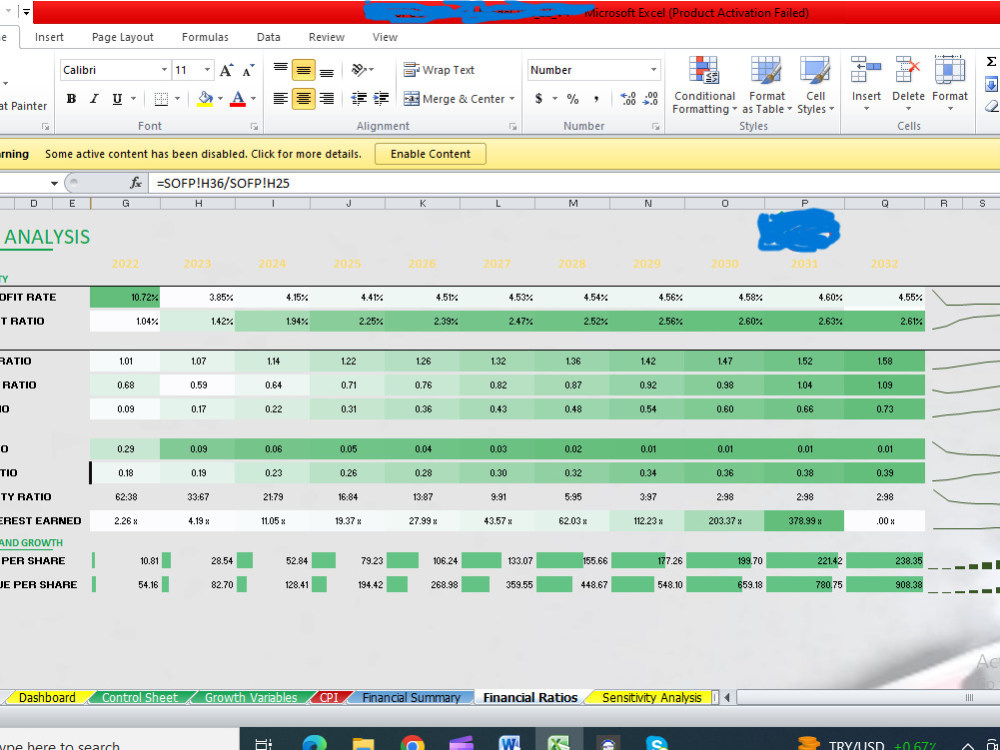1000x750 pixels.
Task: Apply Comma Style
Action: pyautogui.click(x=596, y=99)
